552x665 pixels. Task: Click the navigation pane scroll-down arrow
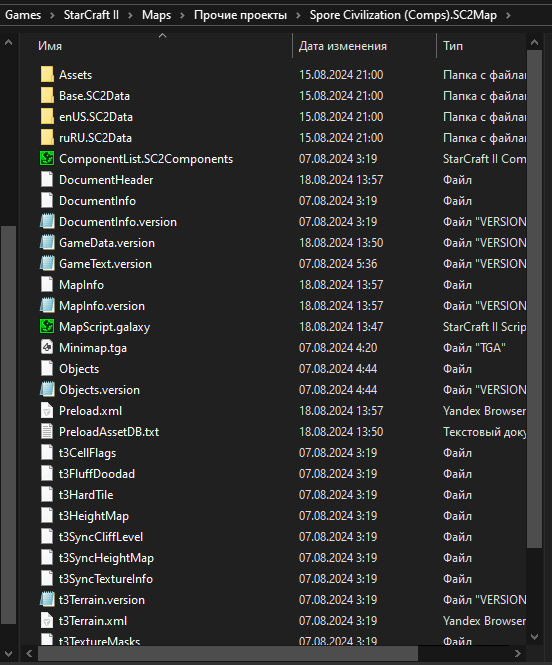coord(8,653)
